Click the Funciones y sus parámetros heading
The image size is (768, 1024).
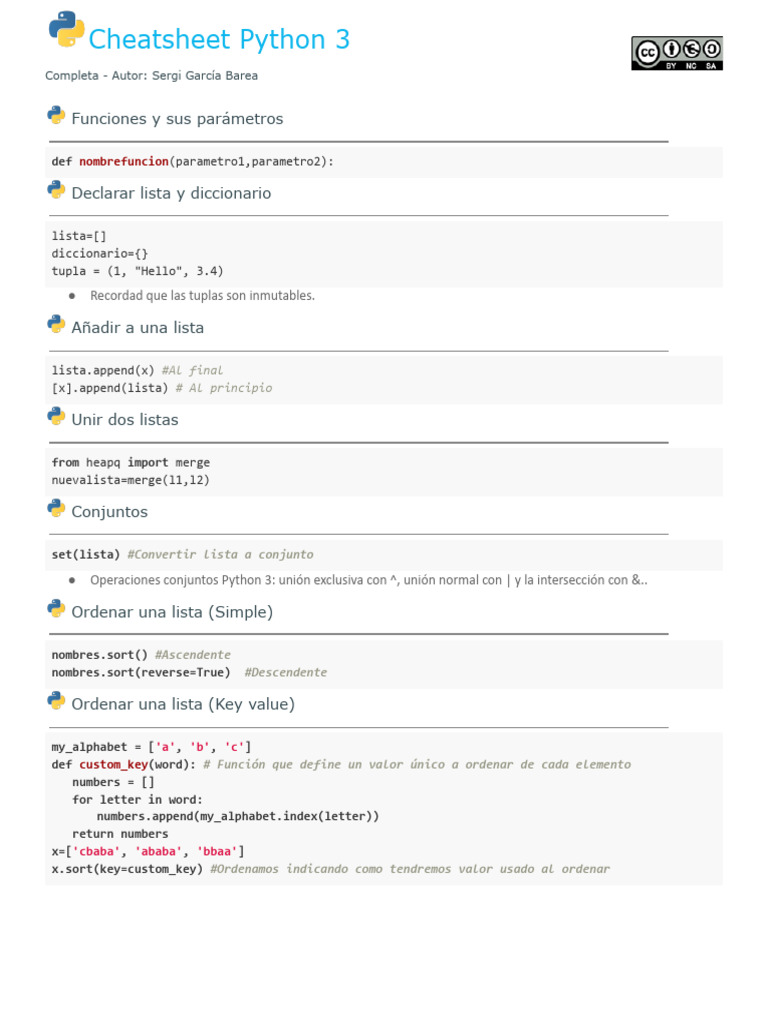(x=177, y=119)
